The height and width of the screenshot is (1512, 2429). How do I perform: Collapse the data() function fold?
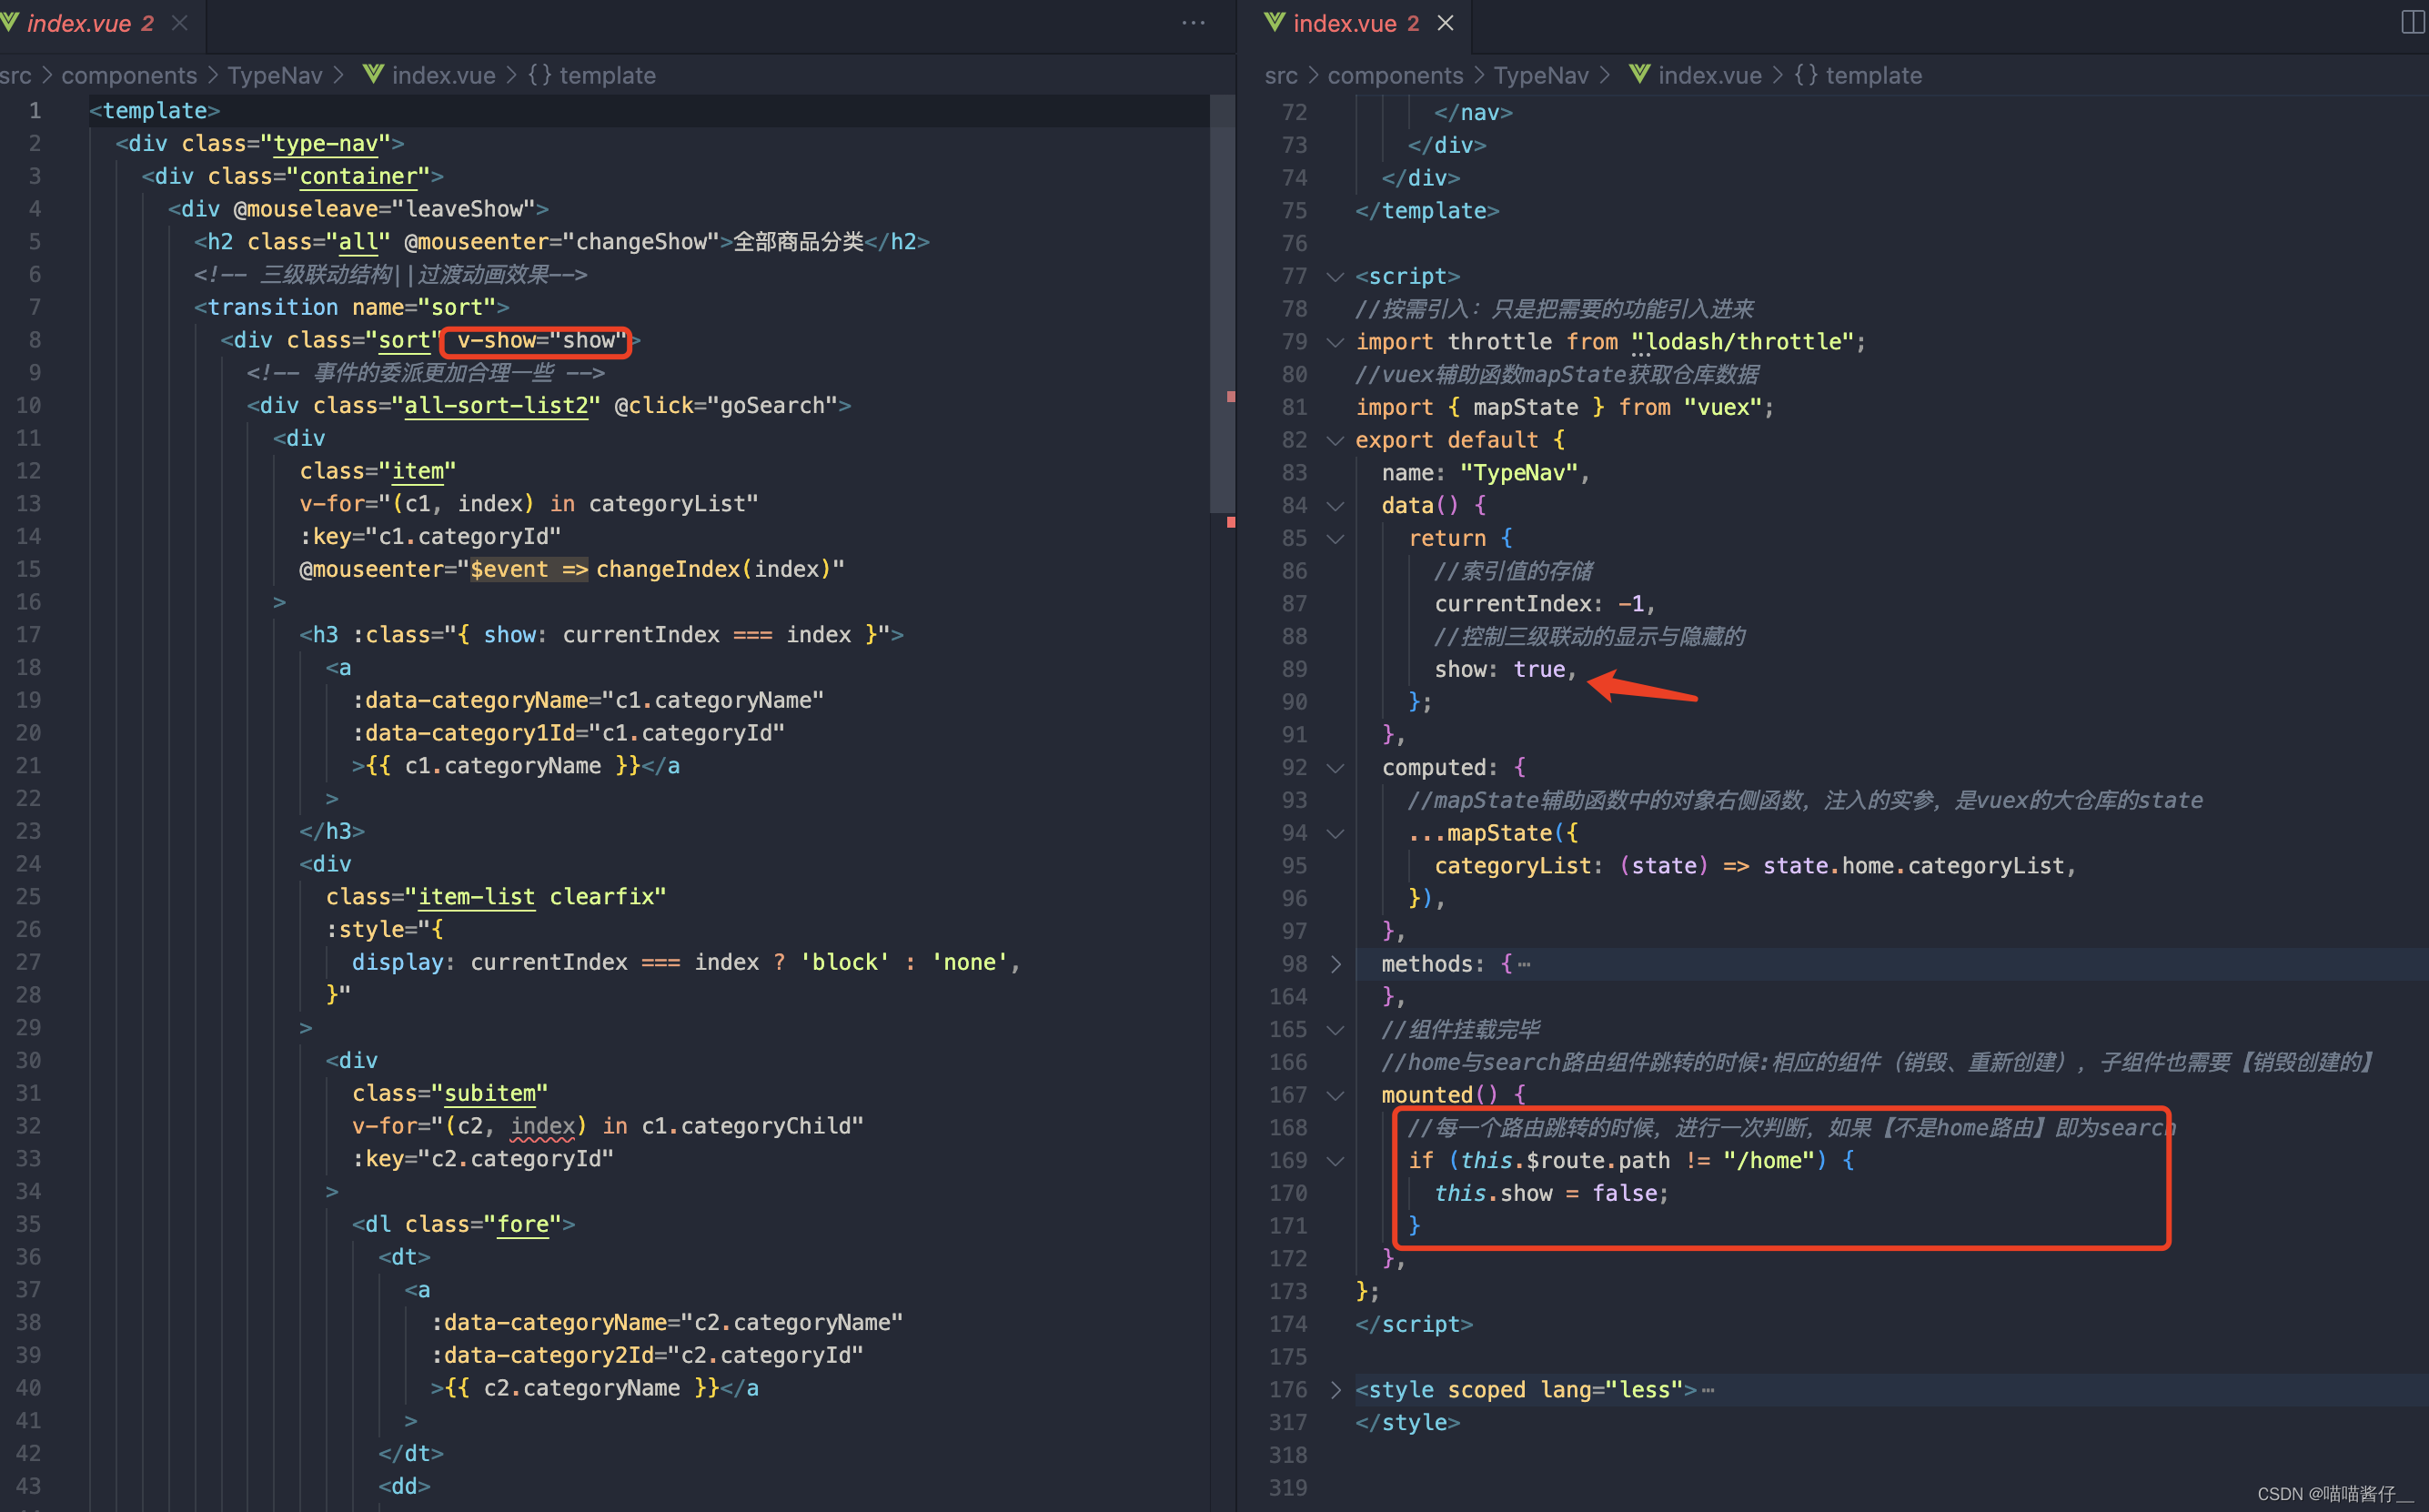pyautogui.click(x=1335, y=506)
